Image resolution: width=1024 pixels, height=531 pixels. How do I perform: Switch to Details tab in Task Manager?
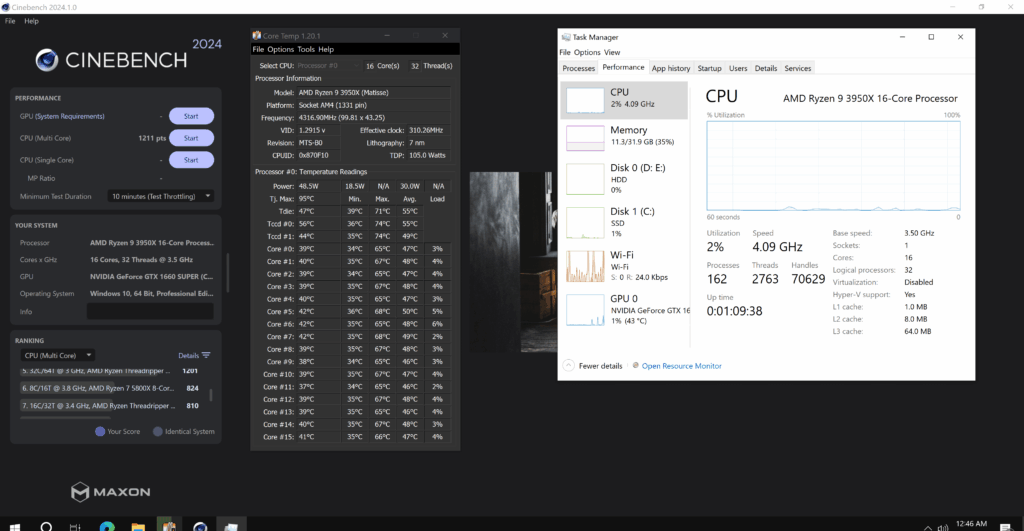pos(766,68)
